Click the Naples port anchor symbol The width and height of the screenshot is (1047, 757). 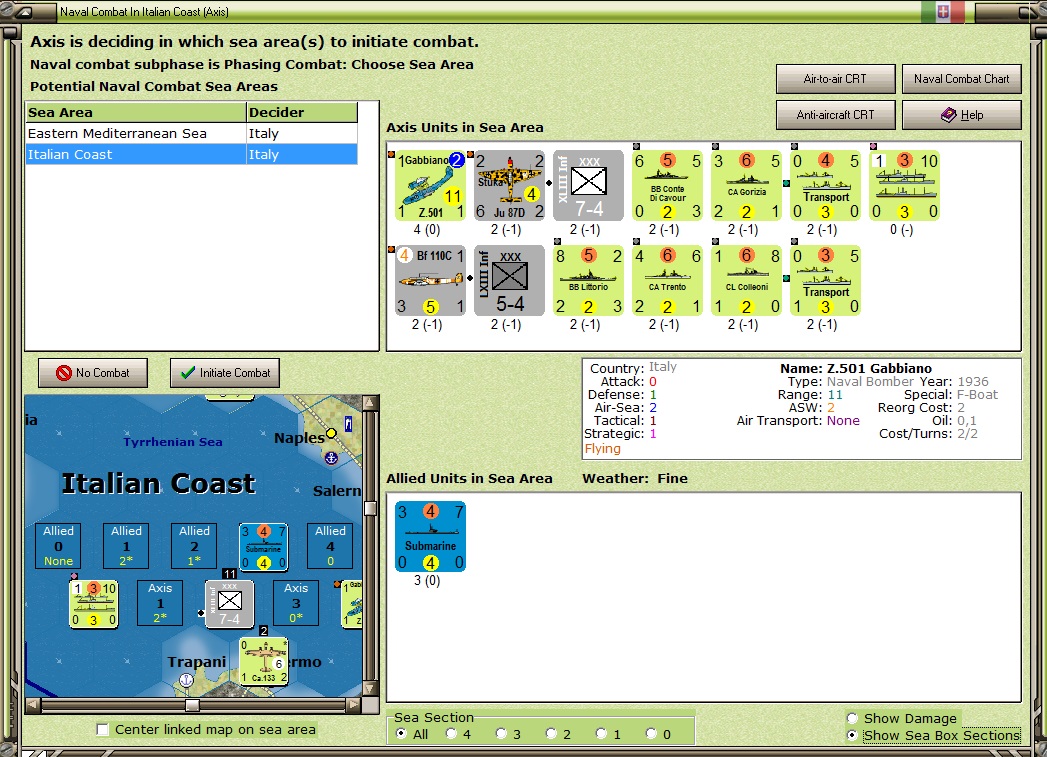coord(331,458)
